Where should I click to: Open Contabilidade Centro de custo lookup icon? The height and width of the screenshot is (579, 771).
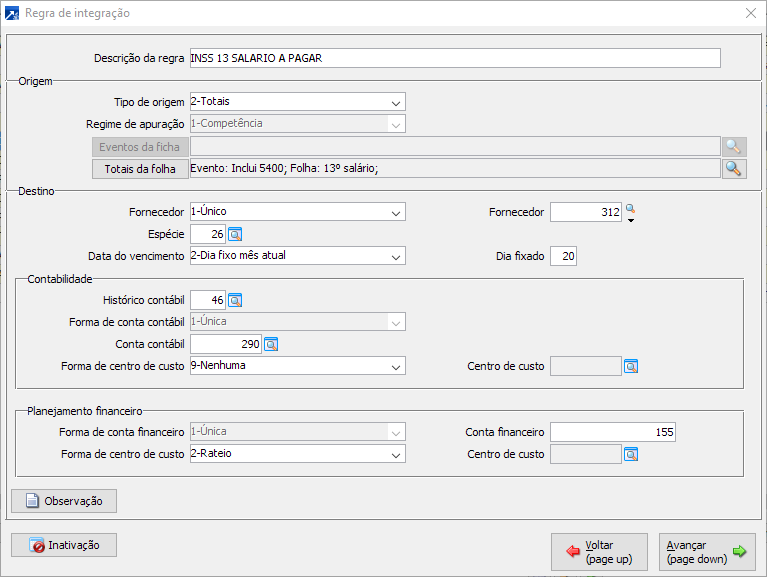(x=631, y=367)
